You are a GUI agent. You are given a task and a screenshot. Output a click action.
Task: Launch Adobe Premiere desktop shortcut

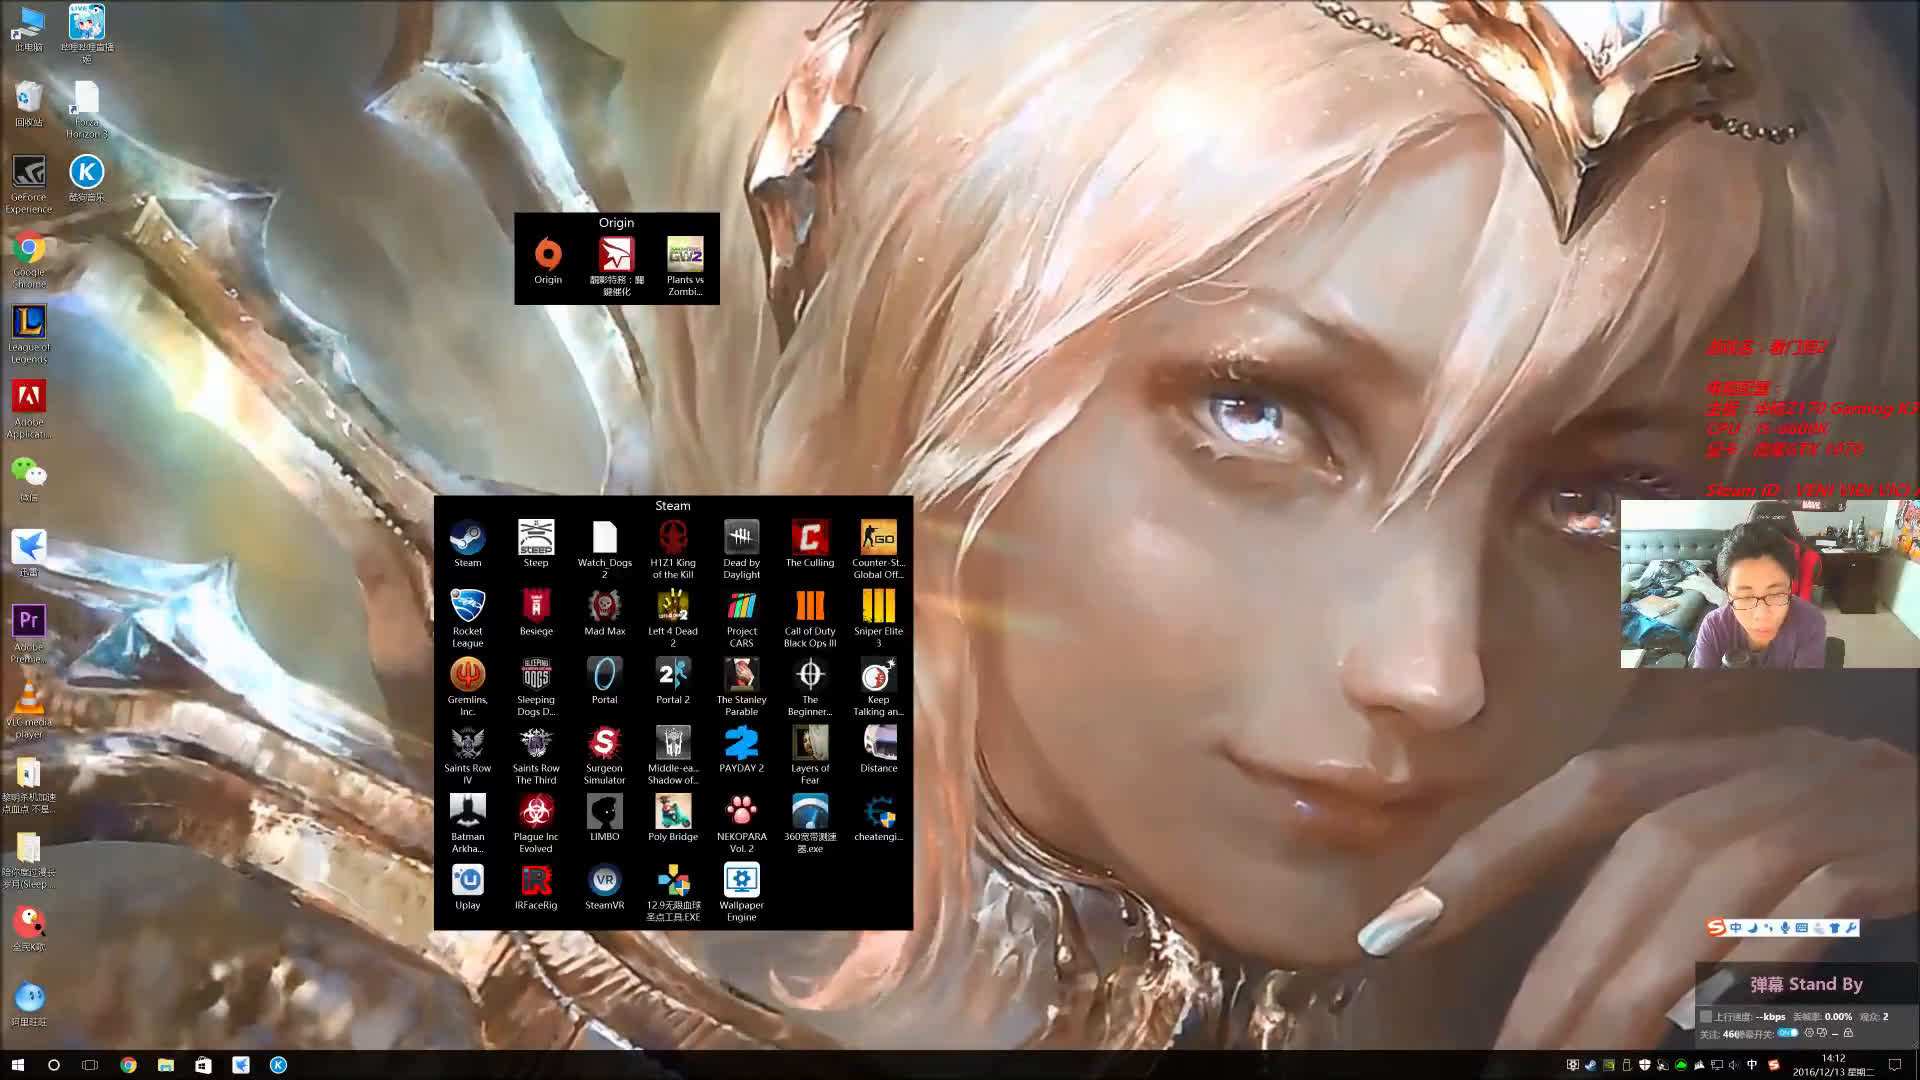pos(29,635)
